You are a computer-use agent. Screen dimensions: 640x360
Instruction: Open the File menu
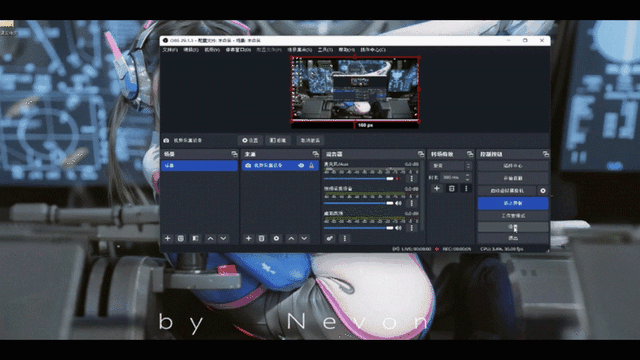(x=170, y=50)
